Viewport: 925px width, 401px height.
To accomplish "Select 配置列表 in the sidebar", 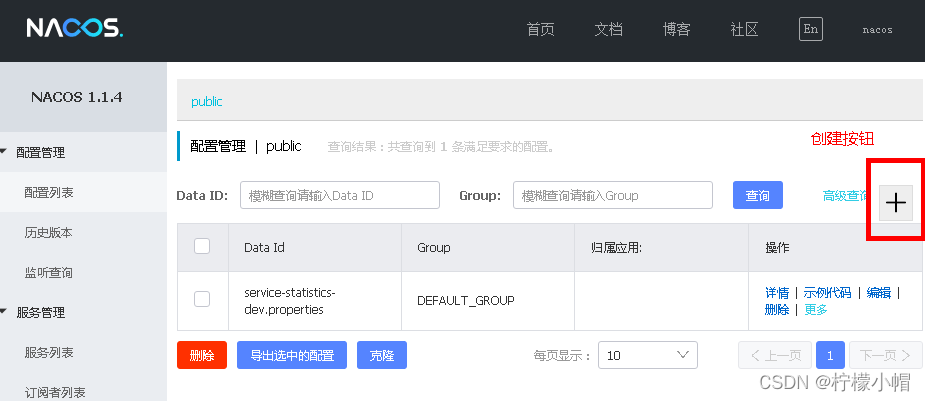I will click(x=83, y=192).
